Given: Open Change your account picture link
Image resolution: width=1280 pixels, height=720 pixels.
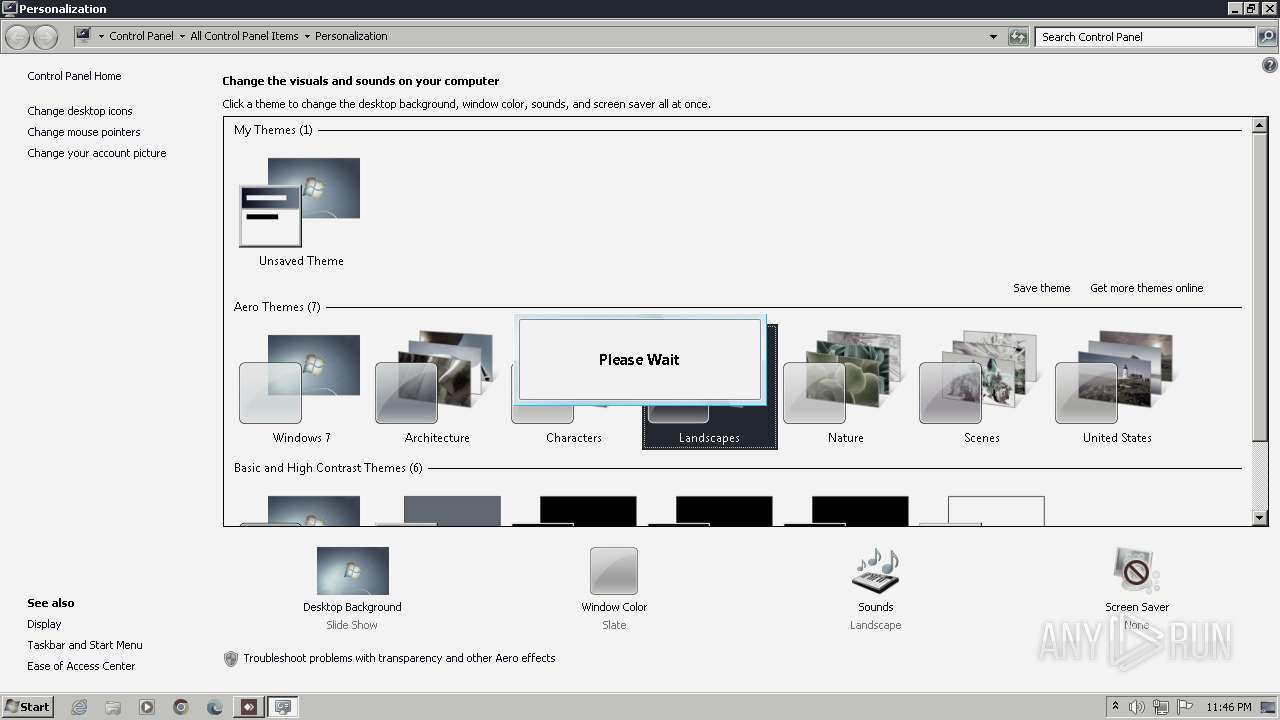Looking at the screenshot, I should pyautogui.click(x=97, y=153).
